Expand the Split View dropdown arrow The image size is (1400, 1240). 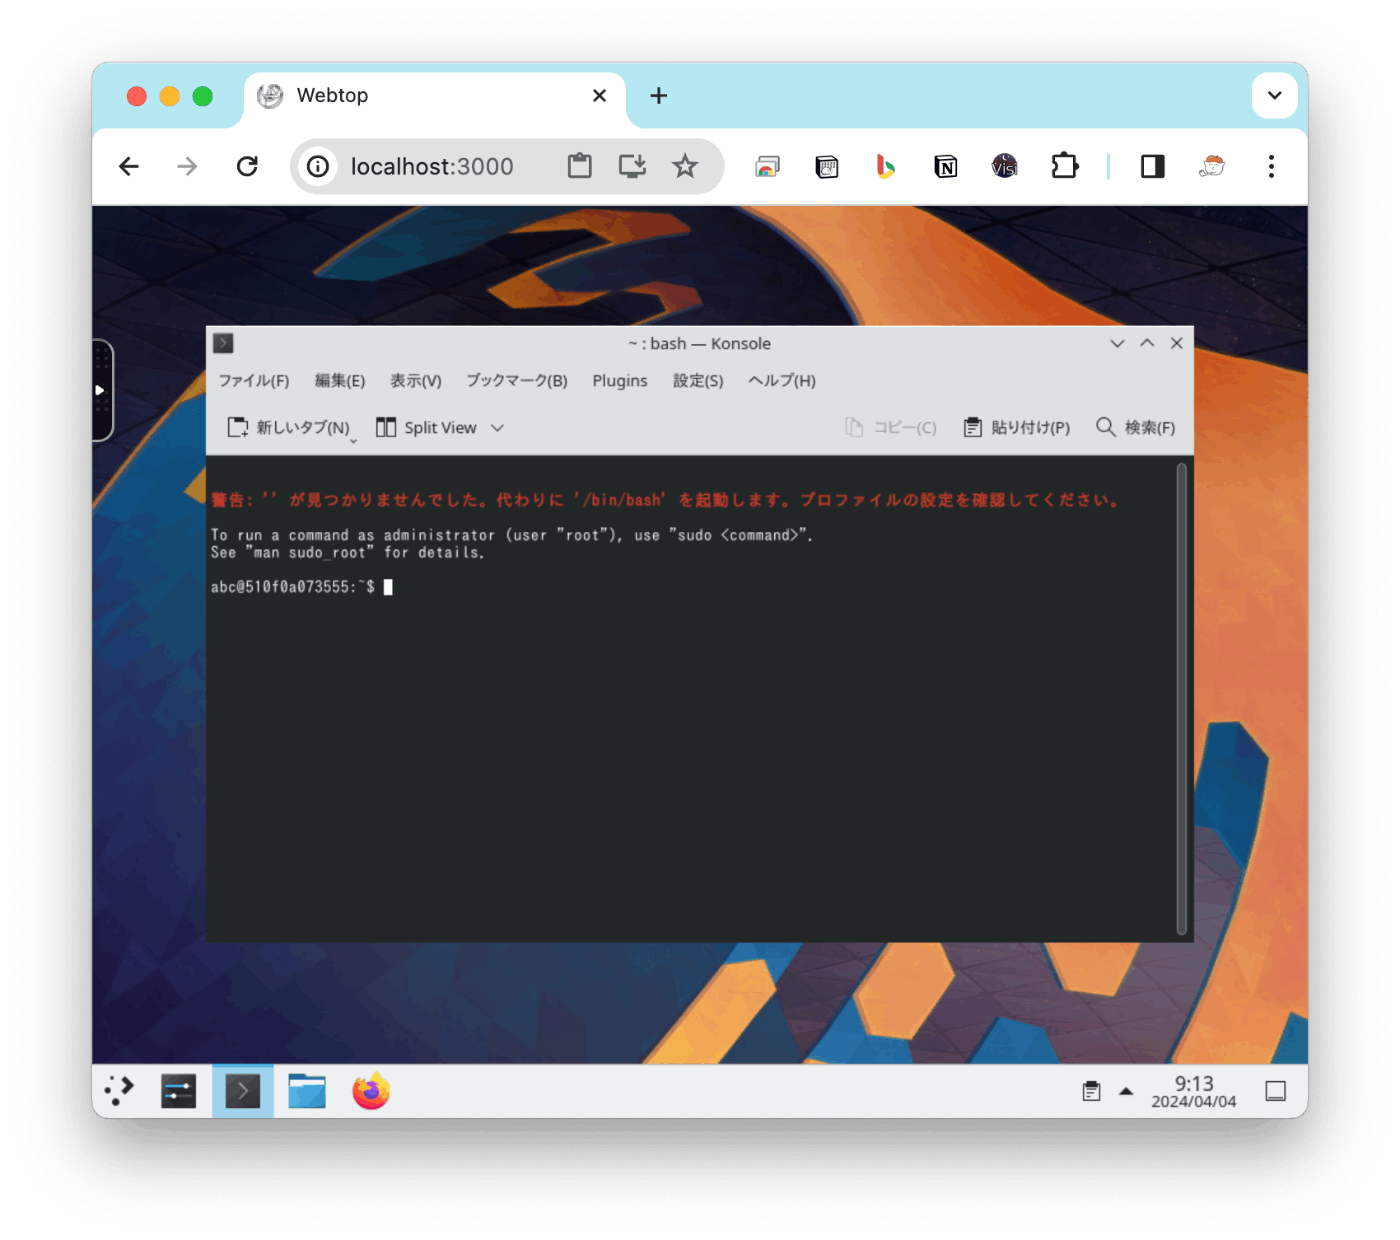pyautogui.click(x=497, y=428)
